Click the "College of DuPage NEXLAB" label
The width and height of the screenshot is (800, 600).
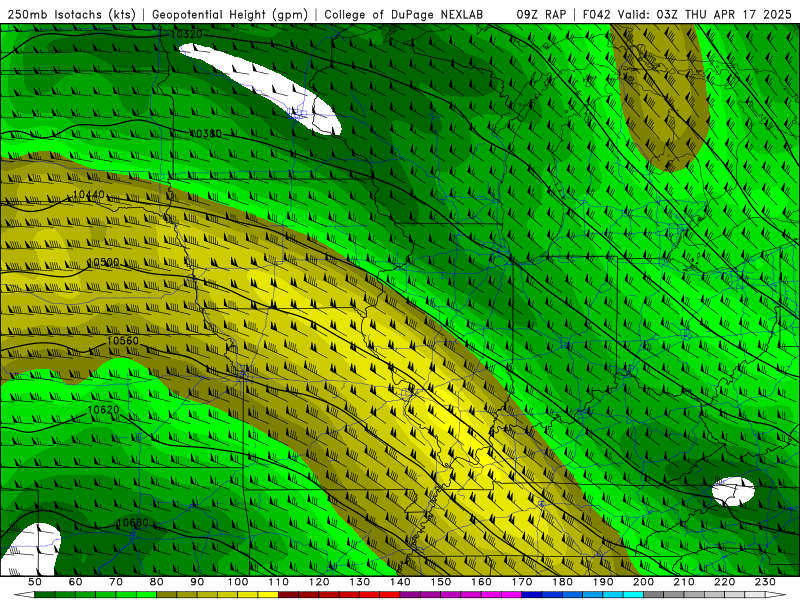tap(404, 14)
